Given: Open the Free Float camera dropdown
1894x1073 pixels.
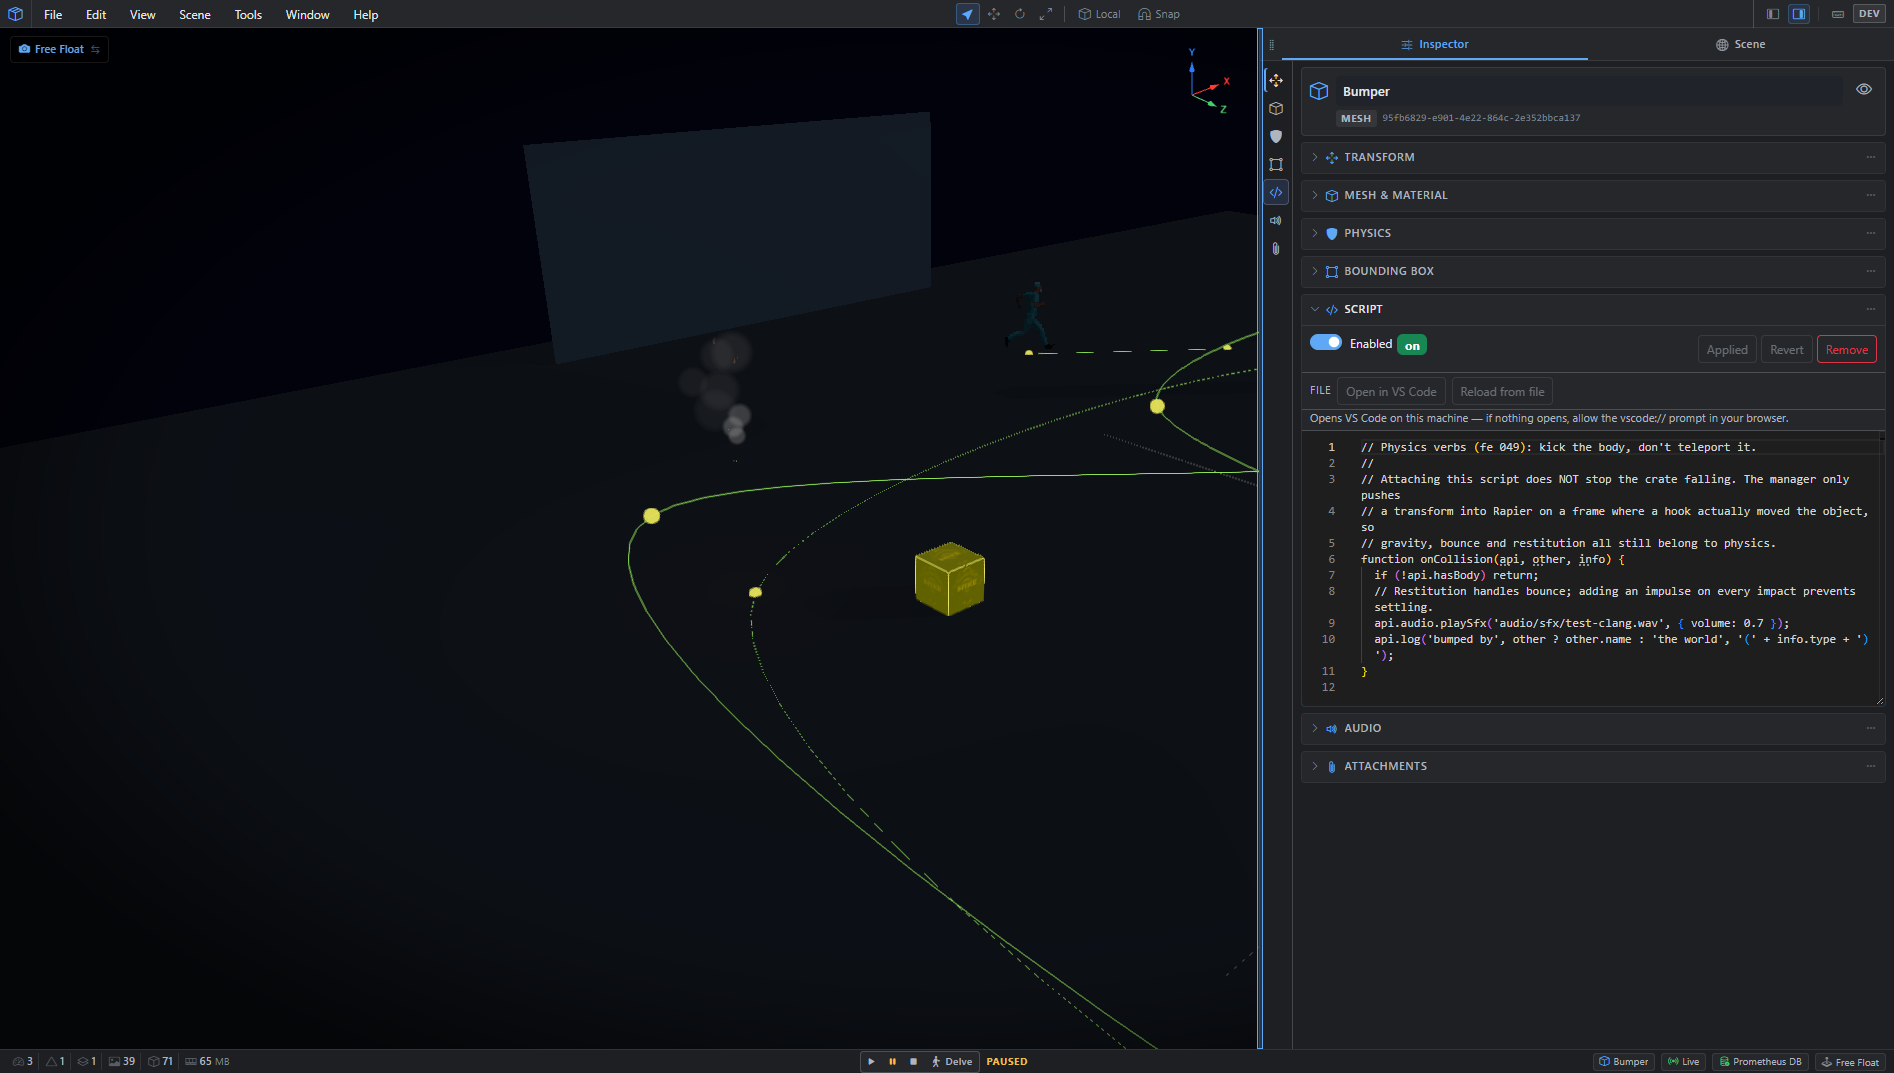Looking at the screenshot, I should point(60,49).
